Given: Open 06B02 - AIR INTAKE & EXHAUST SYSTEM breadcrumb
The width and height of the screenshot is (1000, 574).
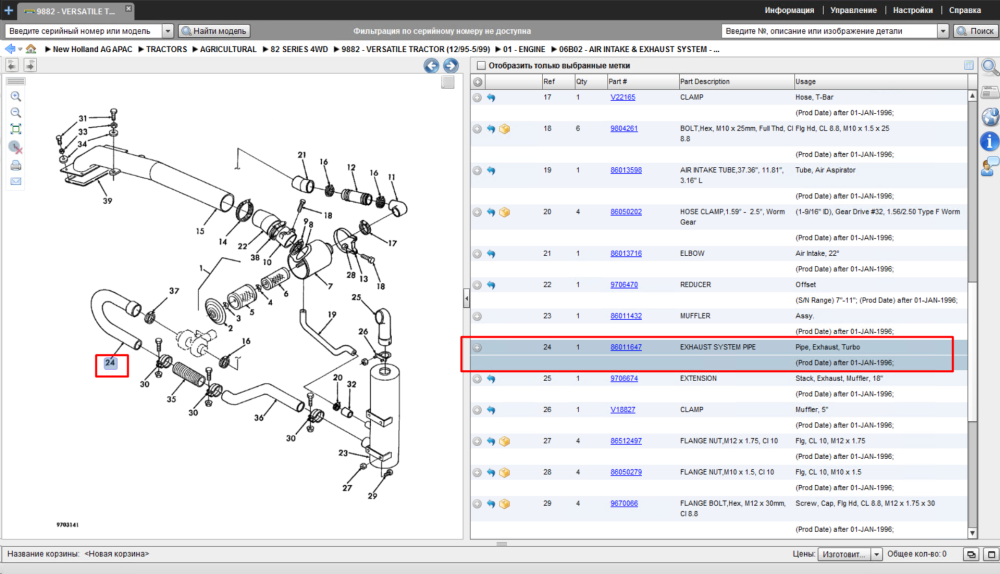Looking at the screenshot, I should point(638,49).
